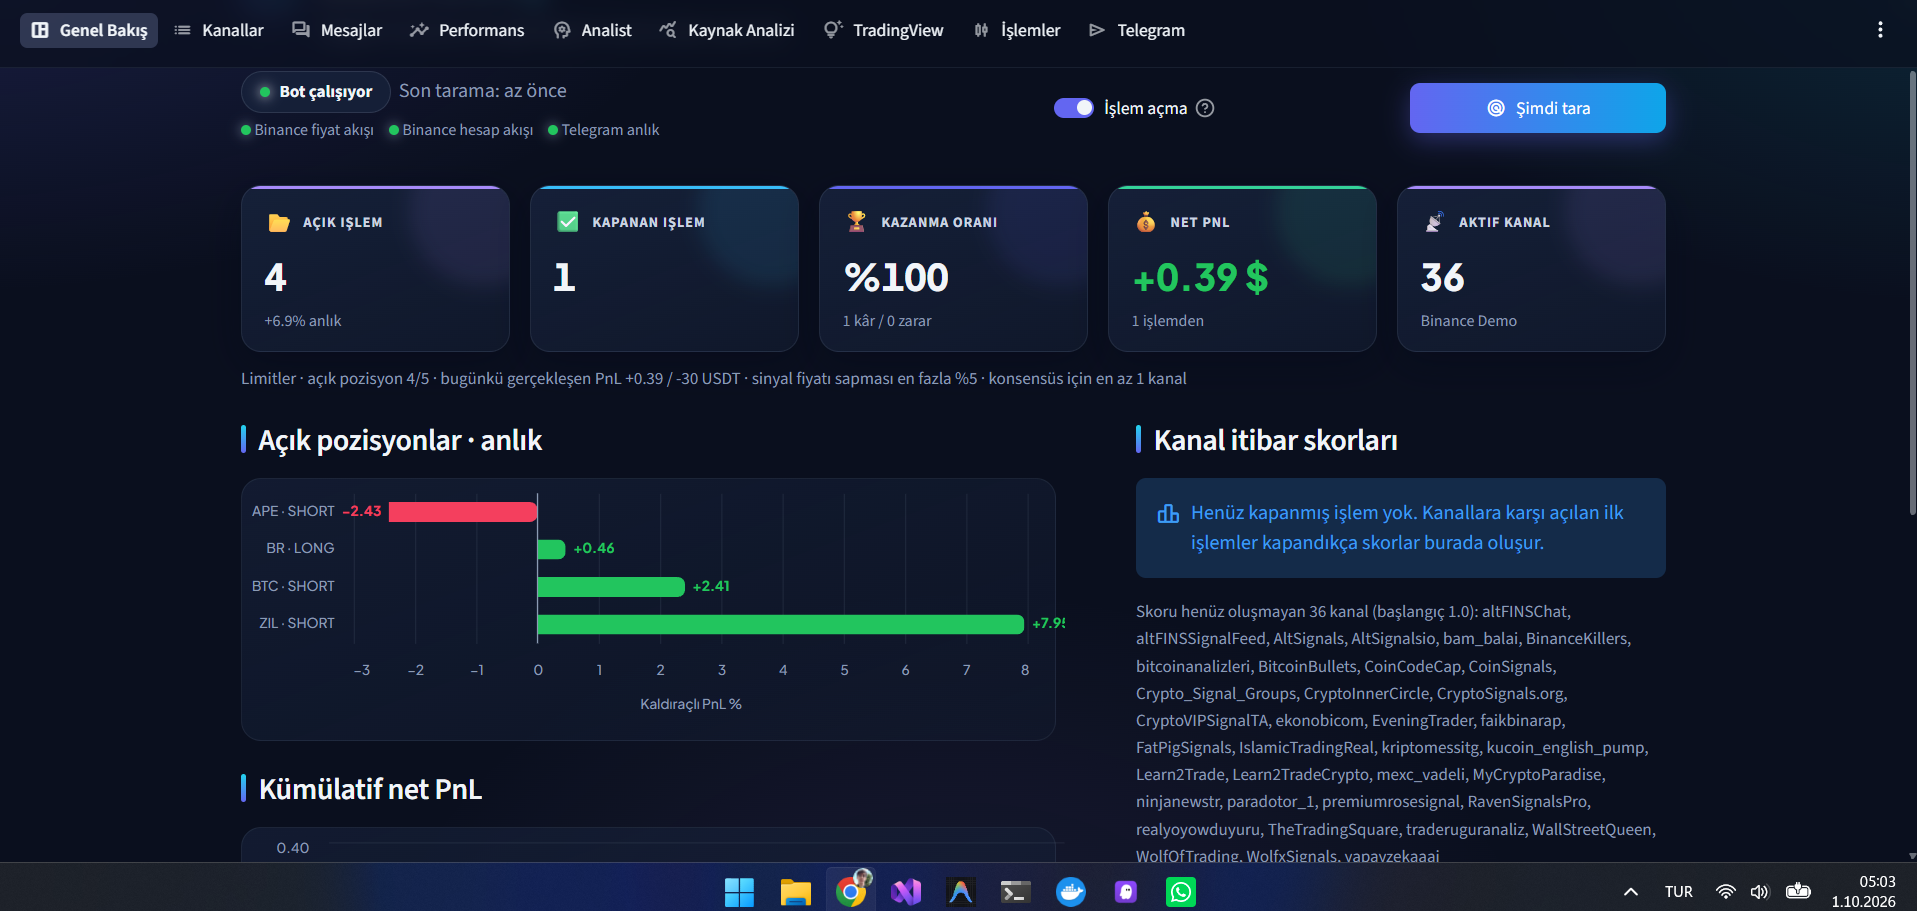This screenshot has height=911, width=1917.
Task: Click the Kazanma Oranı trophy icon
Action: 856,221
